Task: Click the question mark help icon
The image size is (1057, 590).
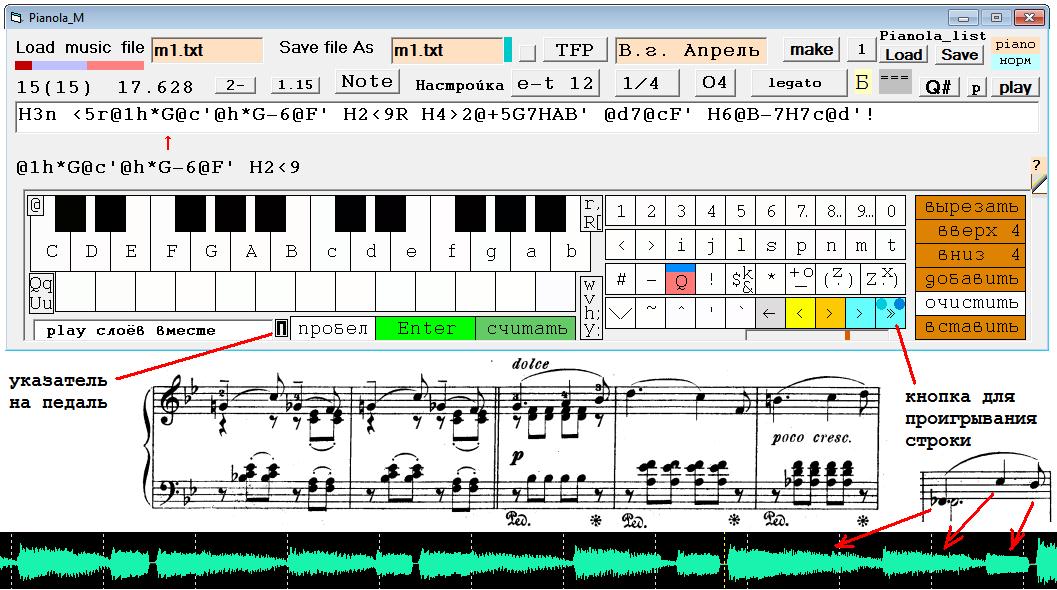Action: click(1037, 165)
